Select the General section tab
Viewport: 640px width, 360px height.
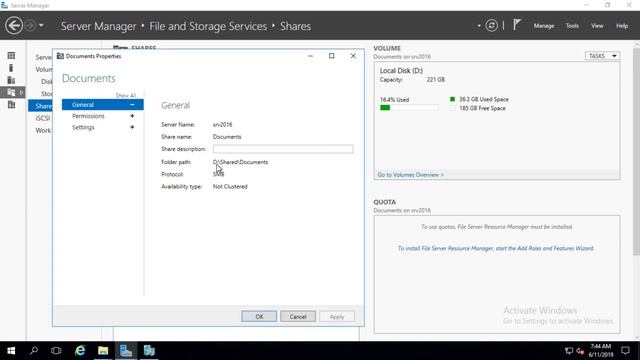[102, 105]
